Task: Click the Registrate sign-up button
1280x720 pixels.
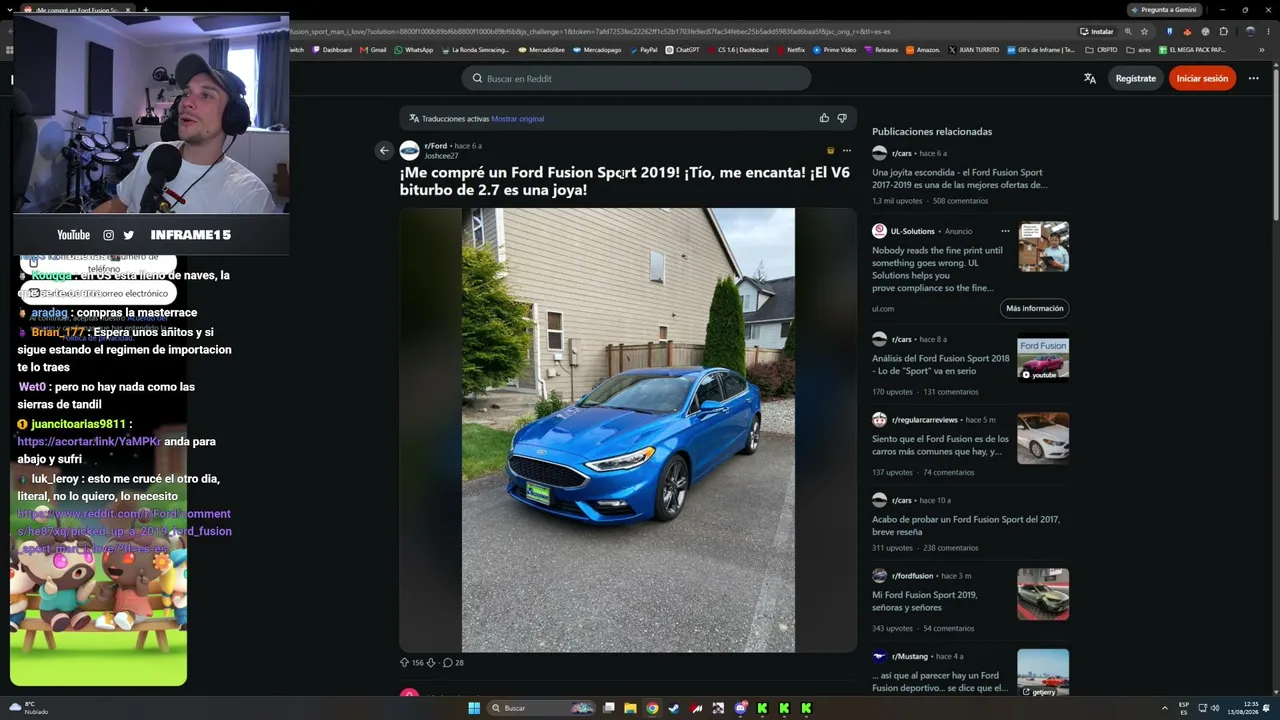Action: [1136, 78]
